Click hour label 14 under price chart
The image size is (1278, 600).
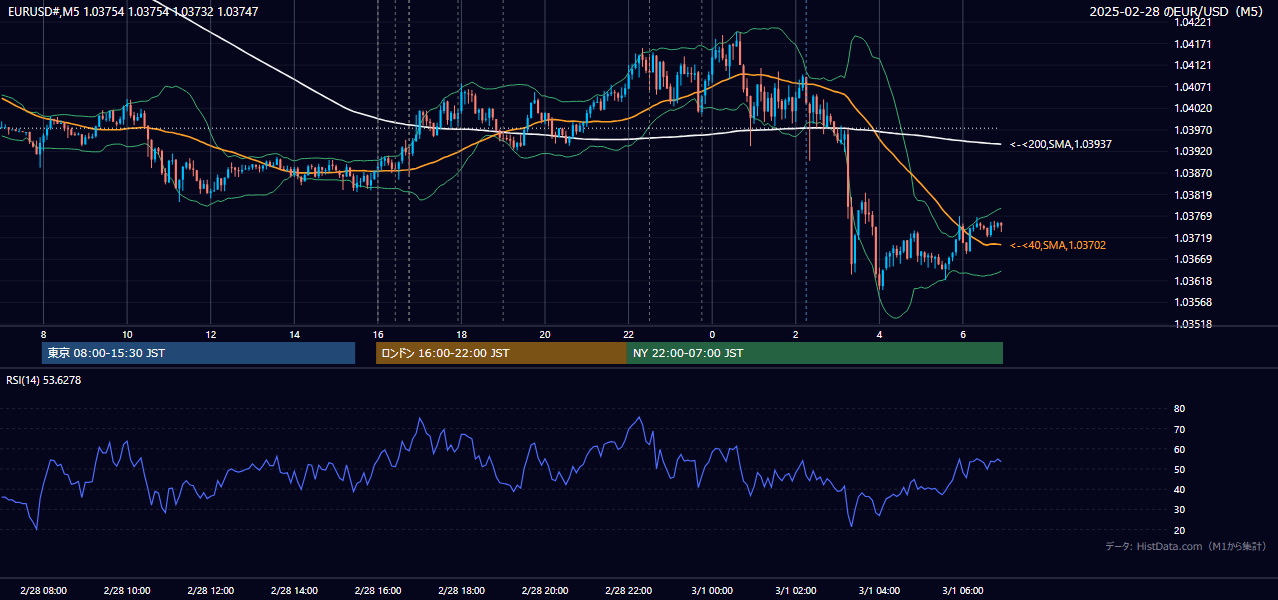click(294, 334)
